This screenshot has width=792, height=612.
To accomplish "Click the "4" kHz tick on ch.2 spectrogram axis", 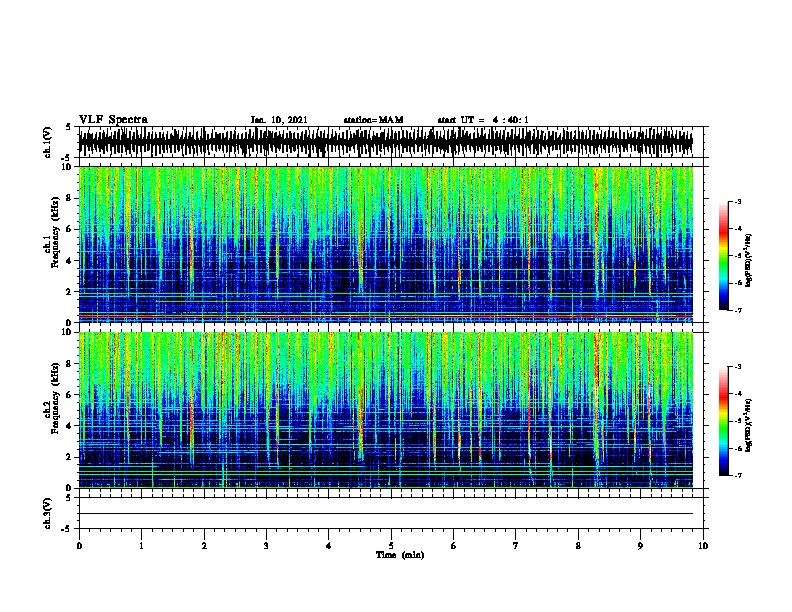I will coord(69,426).
